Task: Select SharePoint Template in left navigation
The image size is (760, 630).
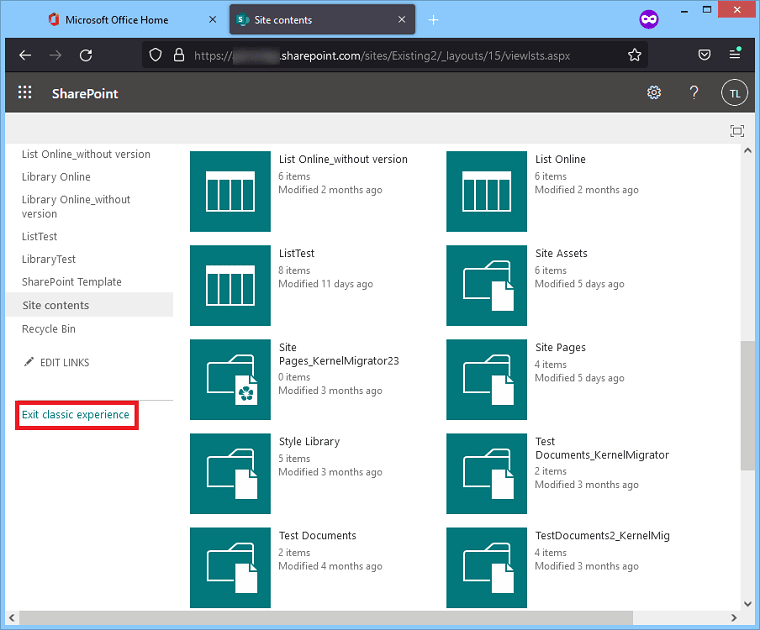Action: tap(71, 282)
